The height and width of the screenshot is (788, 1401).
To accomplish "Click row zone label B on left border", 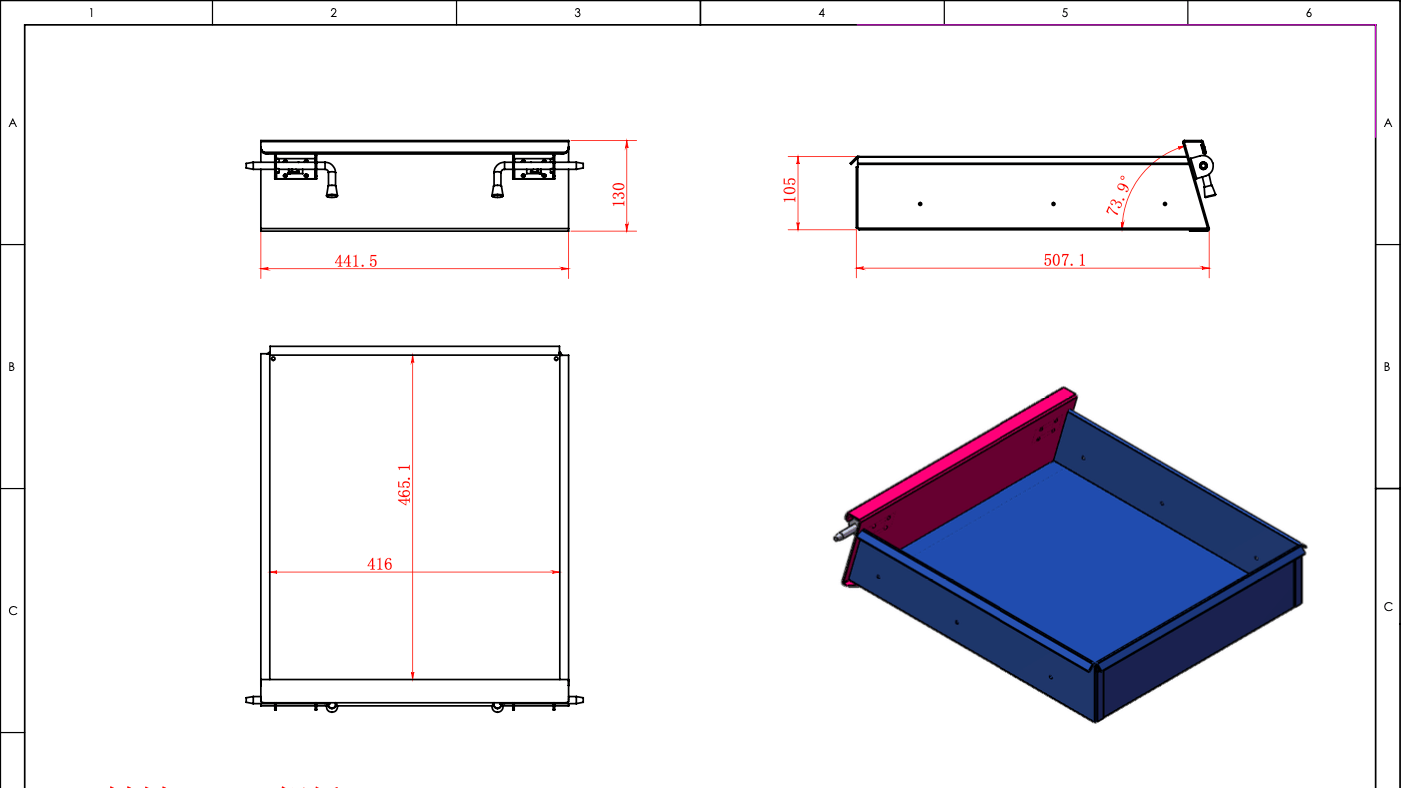I will coord(12,367).
